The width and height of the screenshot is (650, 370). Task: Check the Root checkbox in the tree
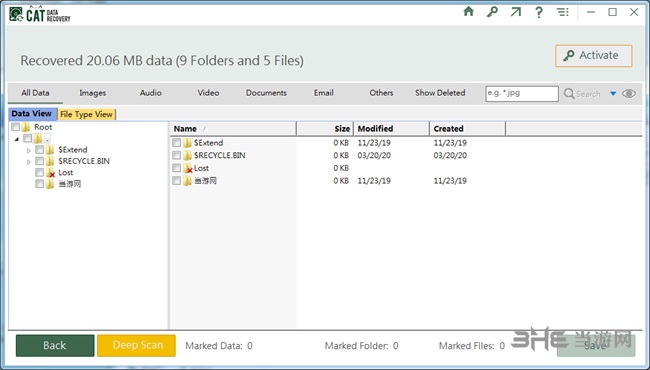click(15, 127)
